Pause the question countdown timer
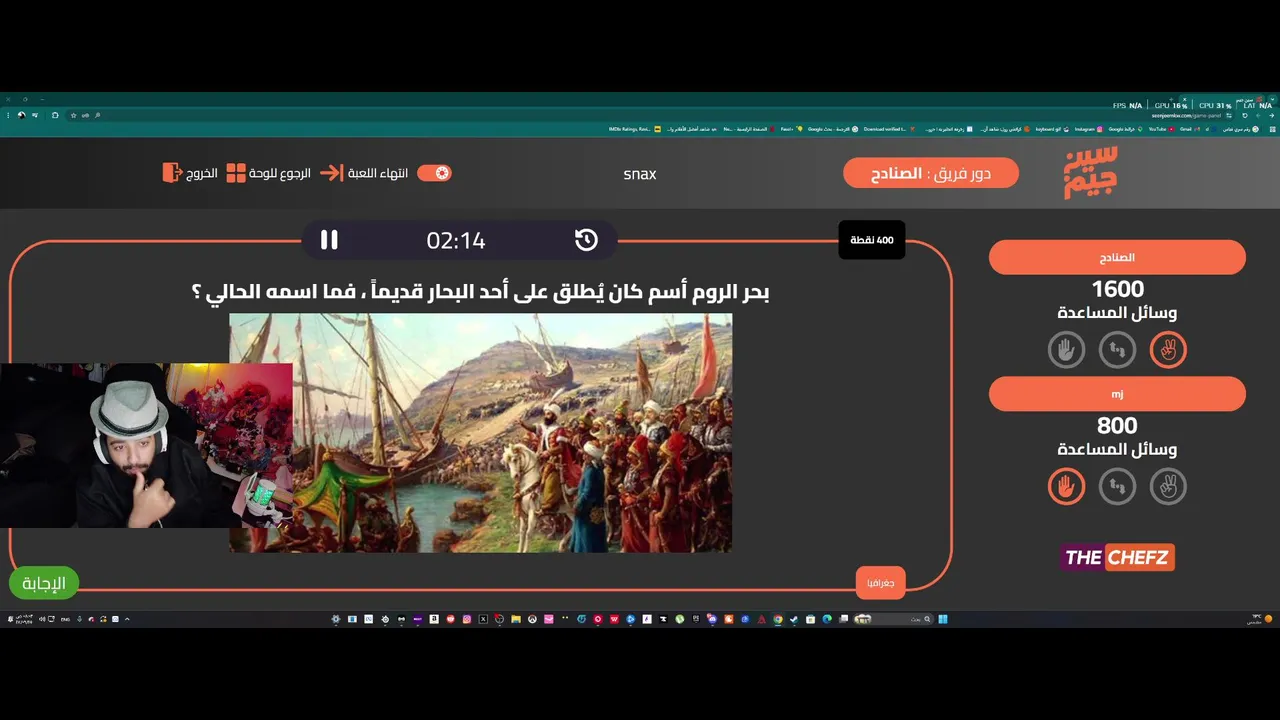 point(329,240)
